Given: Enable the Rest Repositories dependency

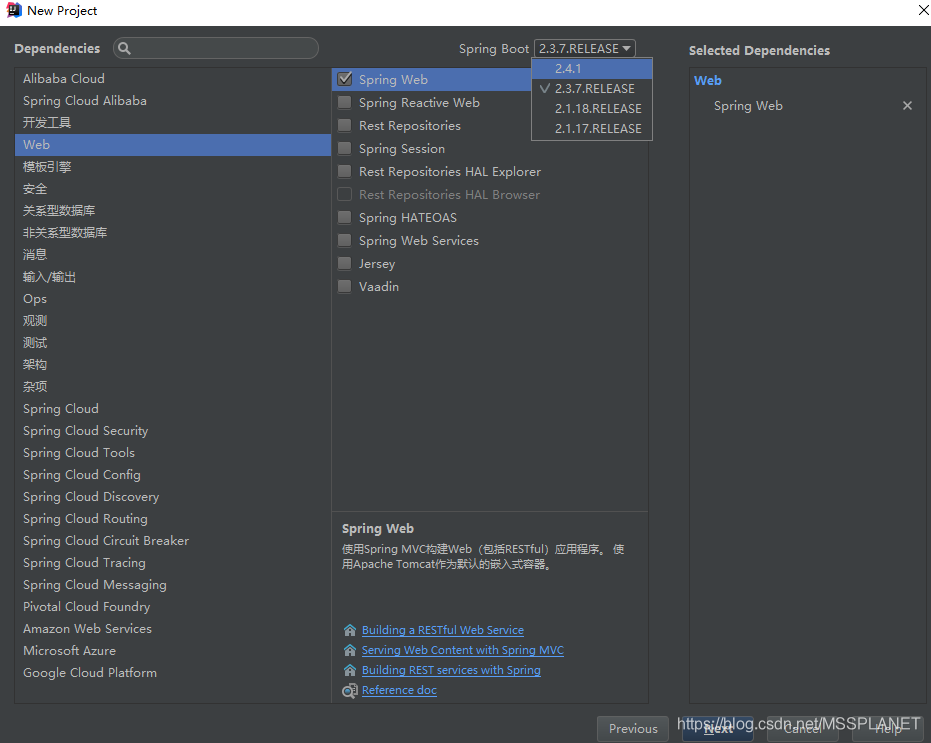Looking at the screenshot, I should coord(344,125).
